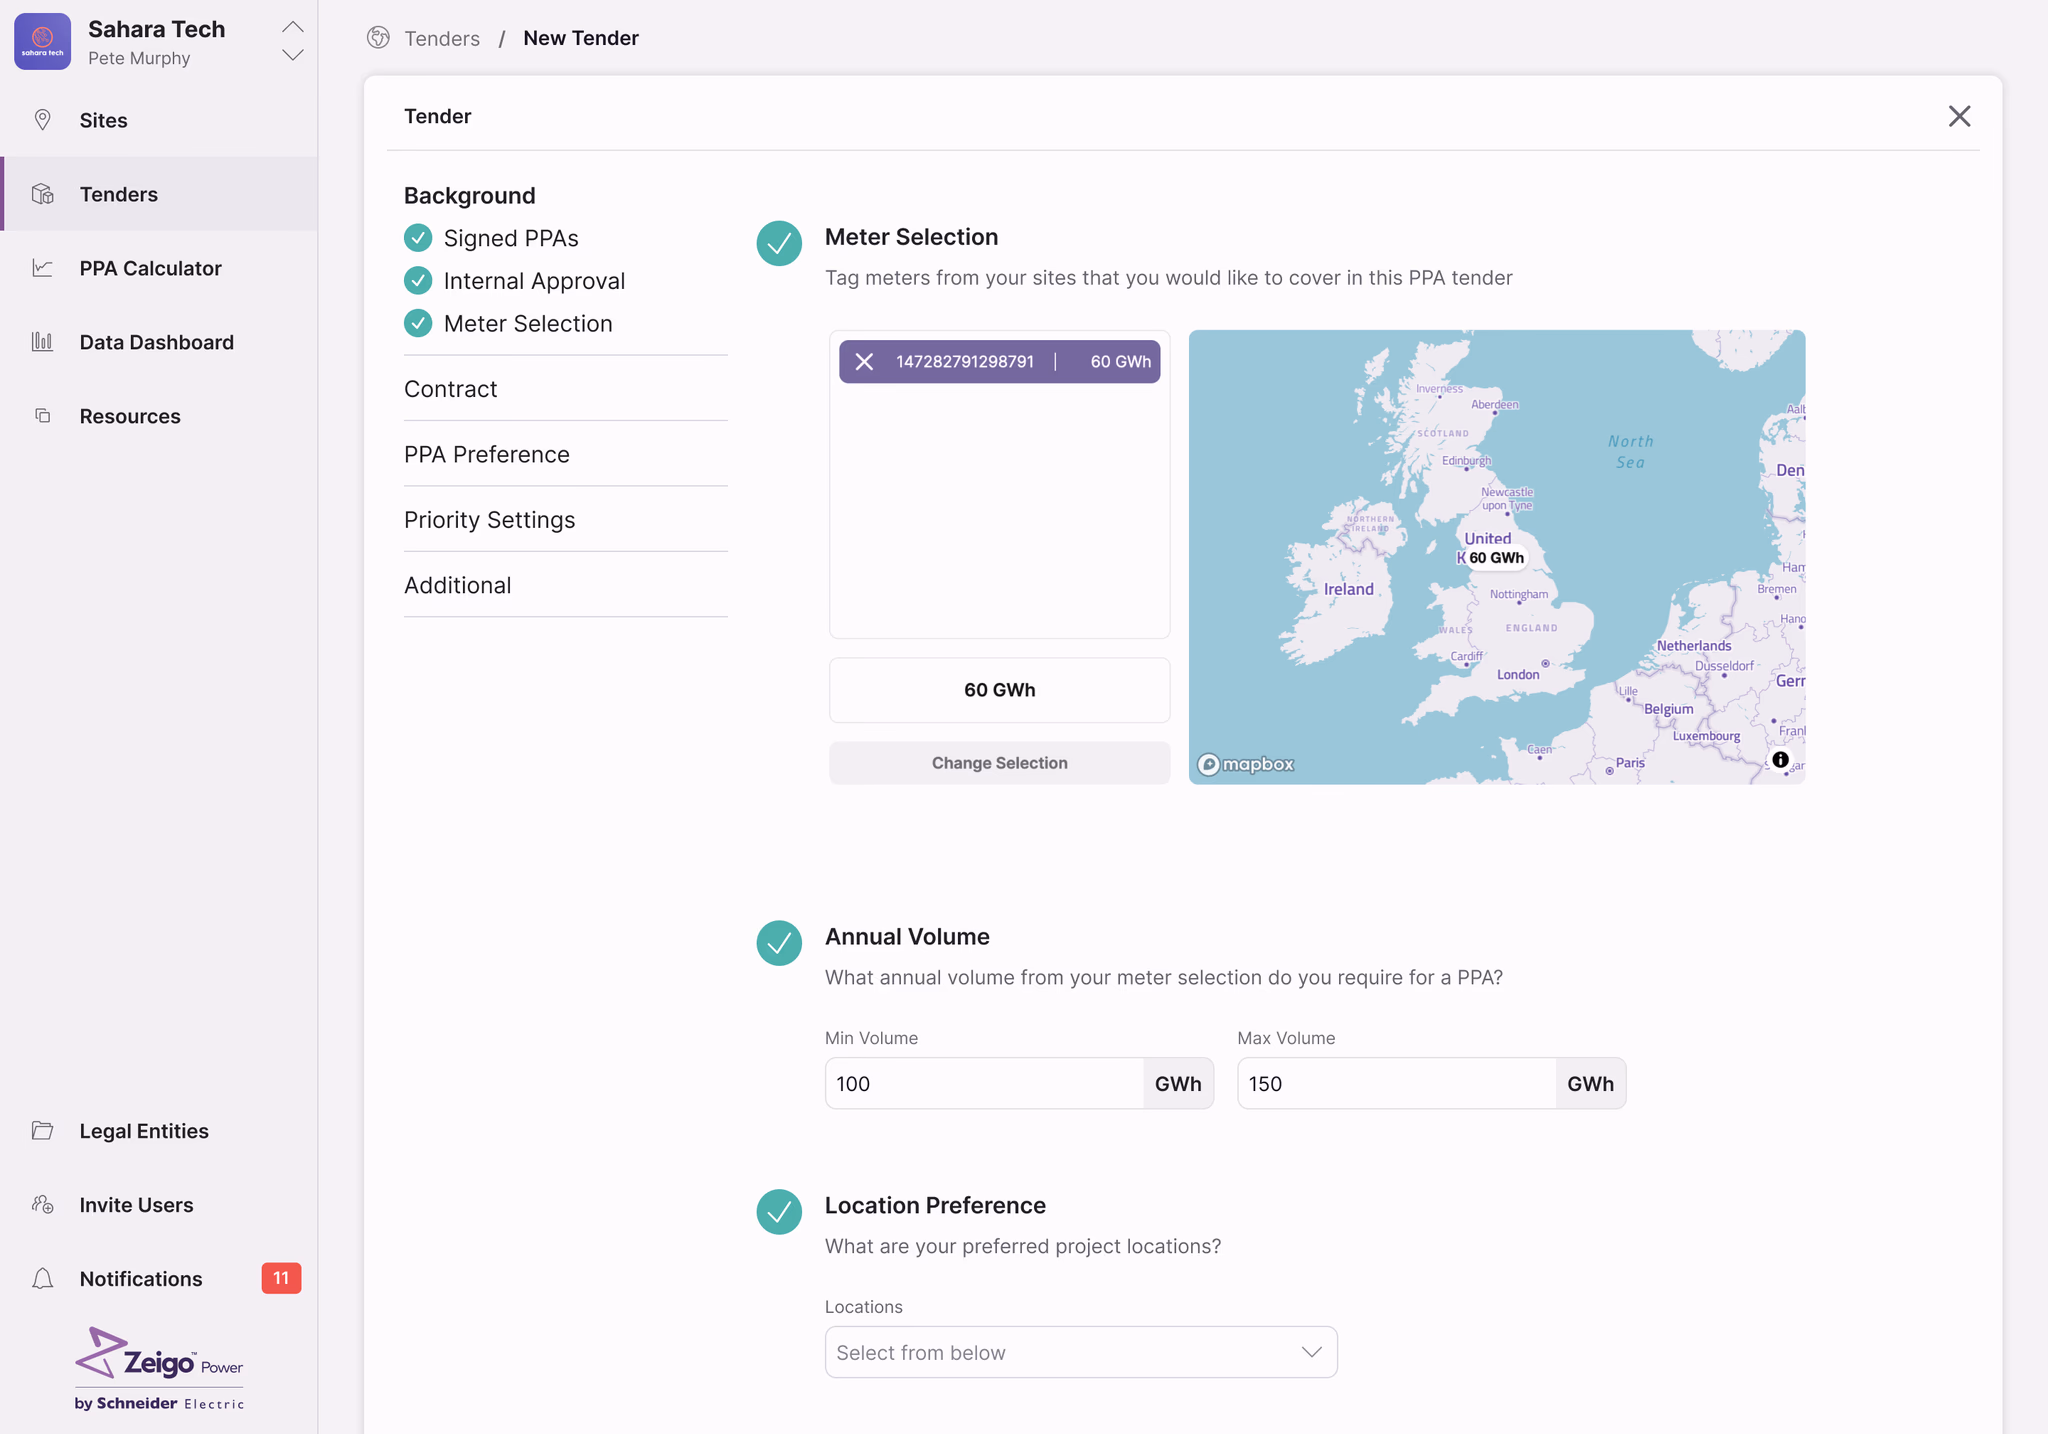
Task: Focus the Max Volume input field
Action: (1396, 1084)
